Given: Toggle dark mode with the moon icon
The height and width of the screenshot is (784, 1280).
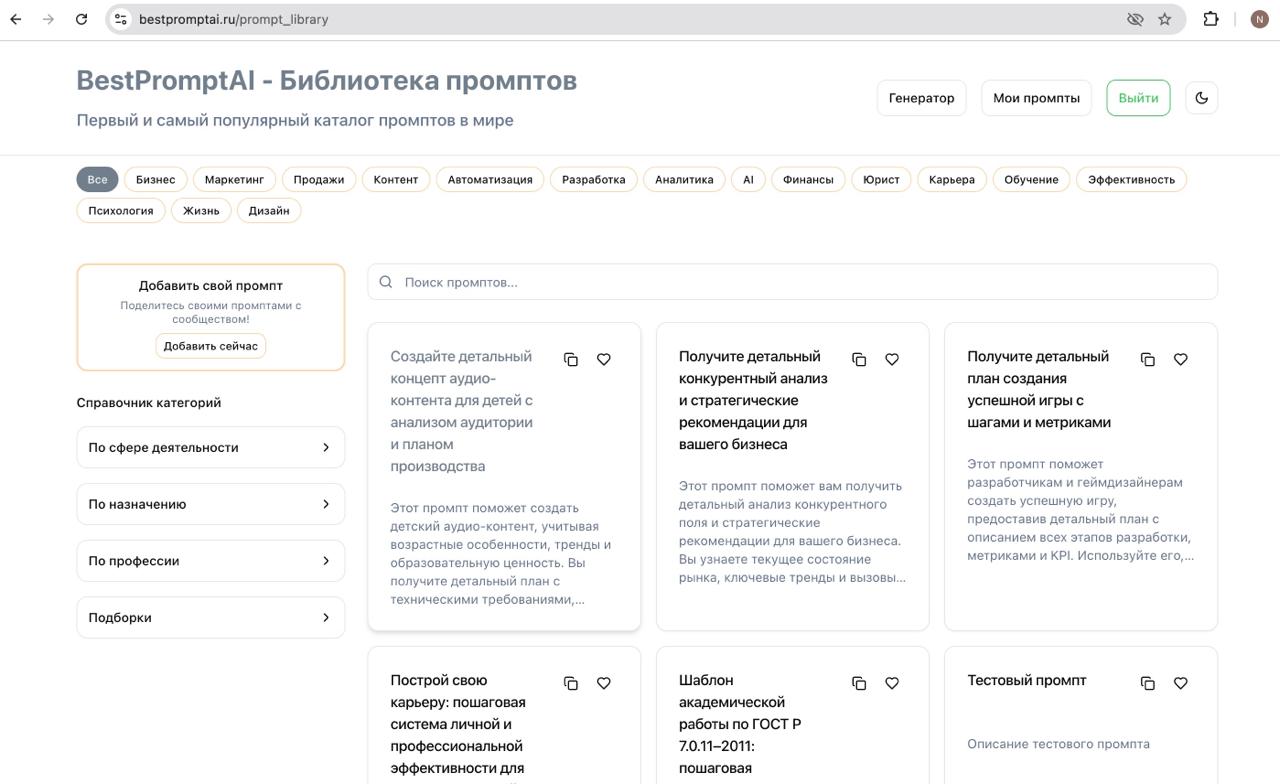Looking at the screenshot, I should point(1202,97).
